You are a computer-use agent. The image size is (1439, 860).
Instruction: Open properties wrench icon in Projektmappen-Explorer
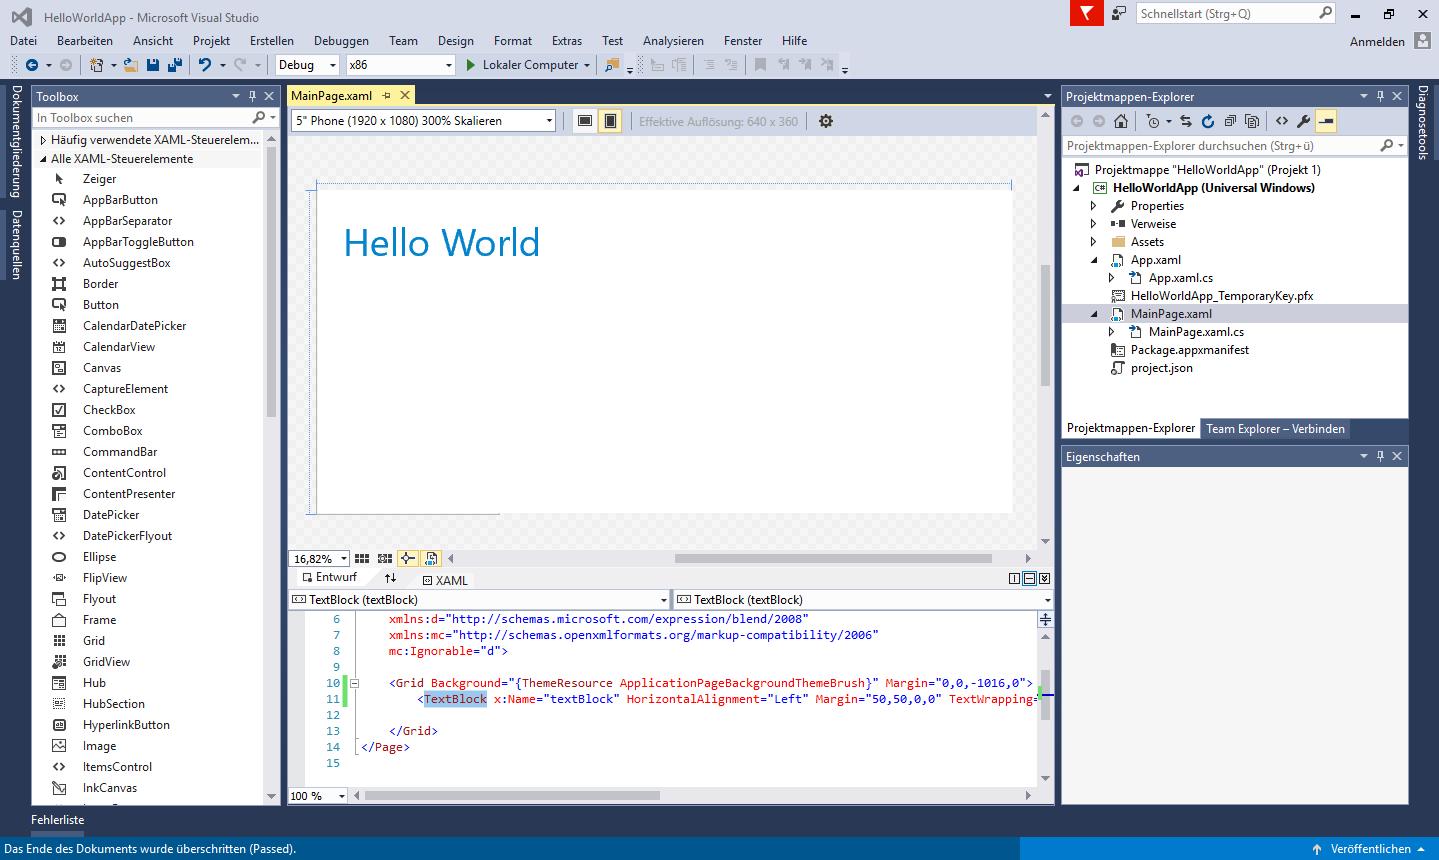[1303, 121]
